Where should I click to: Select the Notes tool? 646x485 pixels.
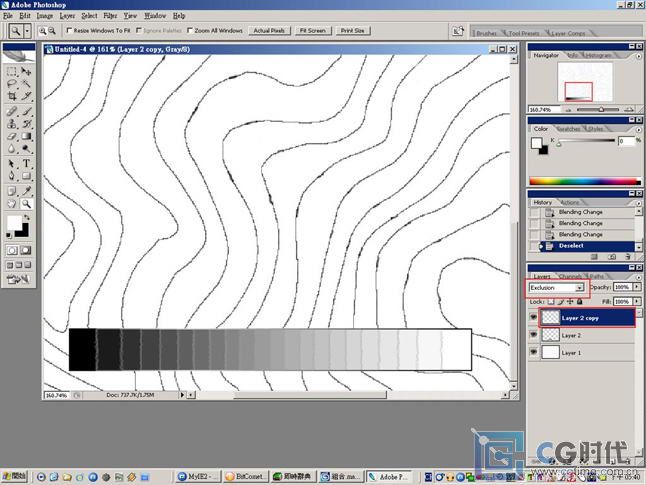(x=12, y=191)
